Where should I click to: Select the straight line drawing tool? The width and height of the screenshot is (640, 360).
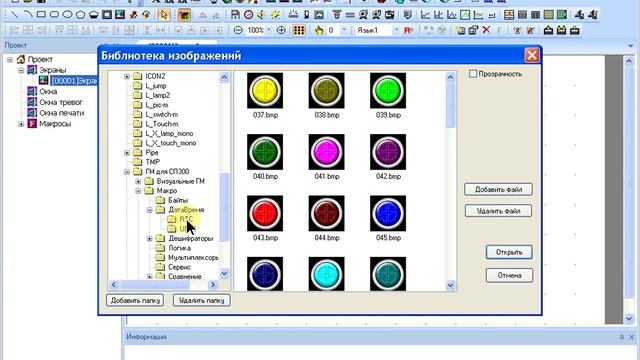[14, 15]
